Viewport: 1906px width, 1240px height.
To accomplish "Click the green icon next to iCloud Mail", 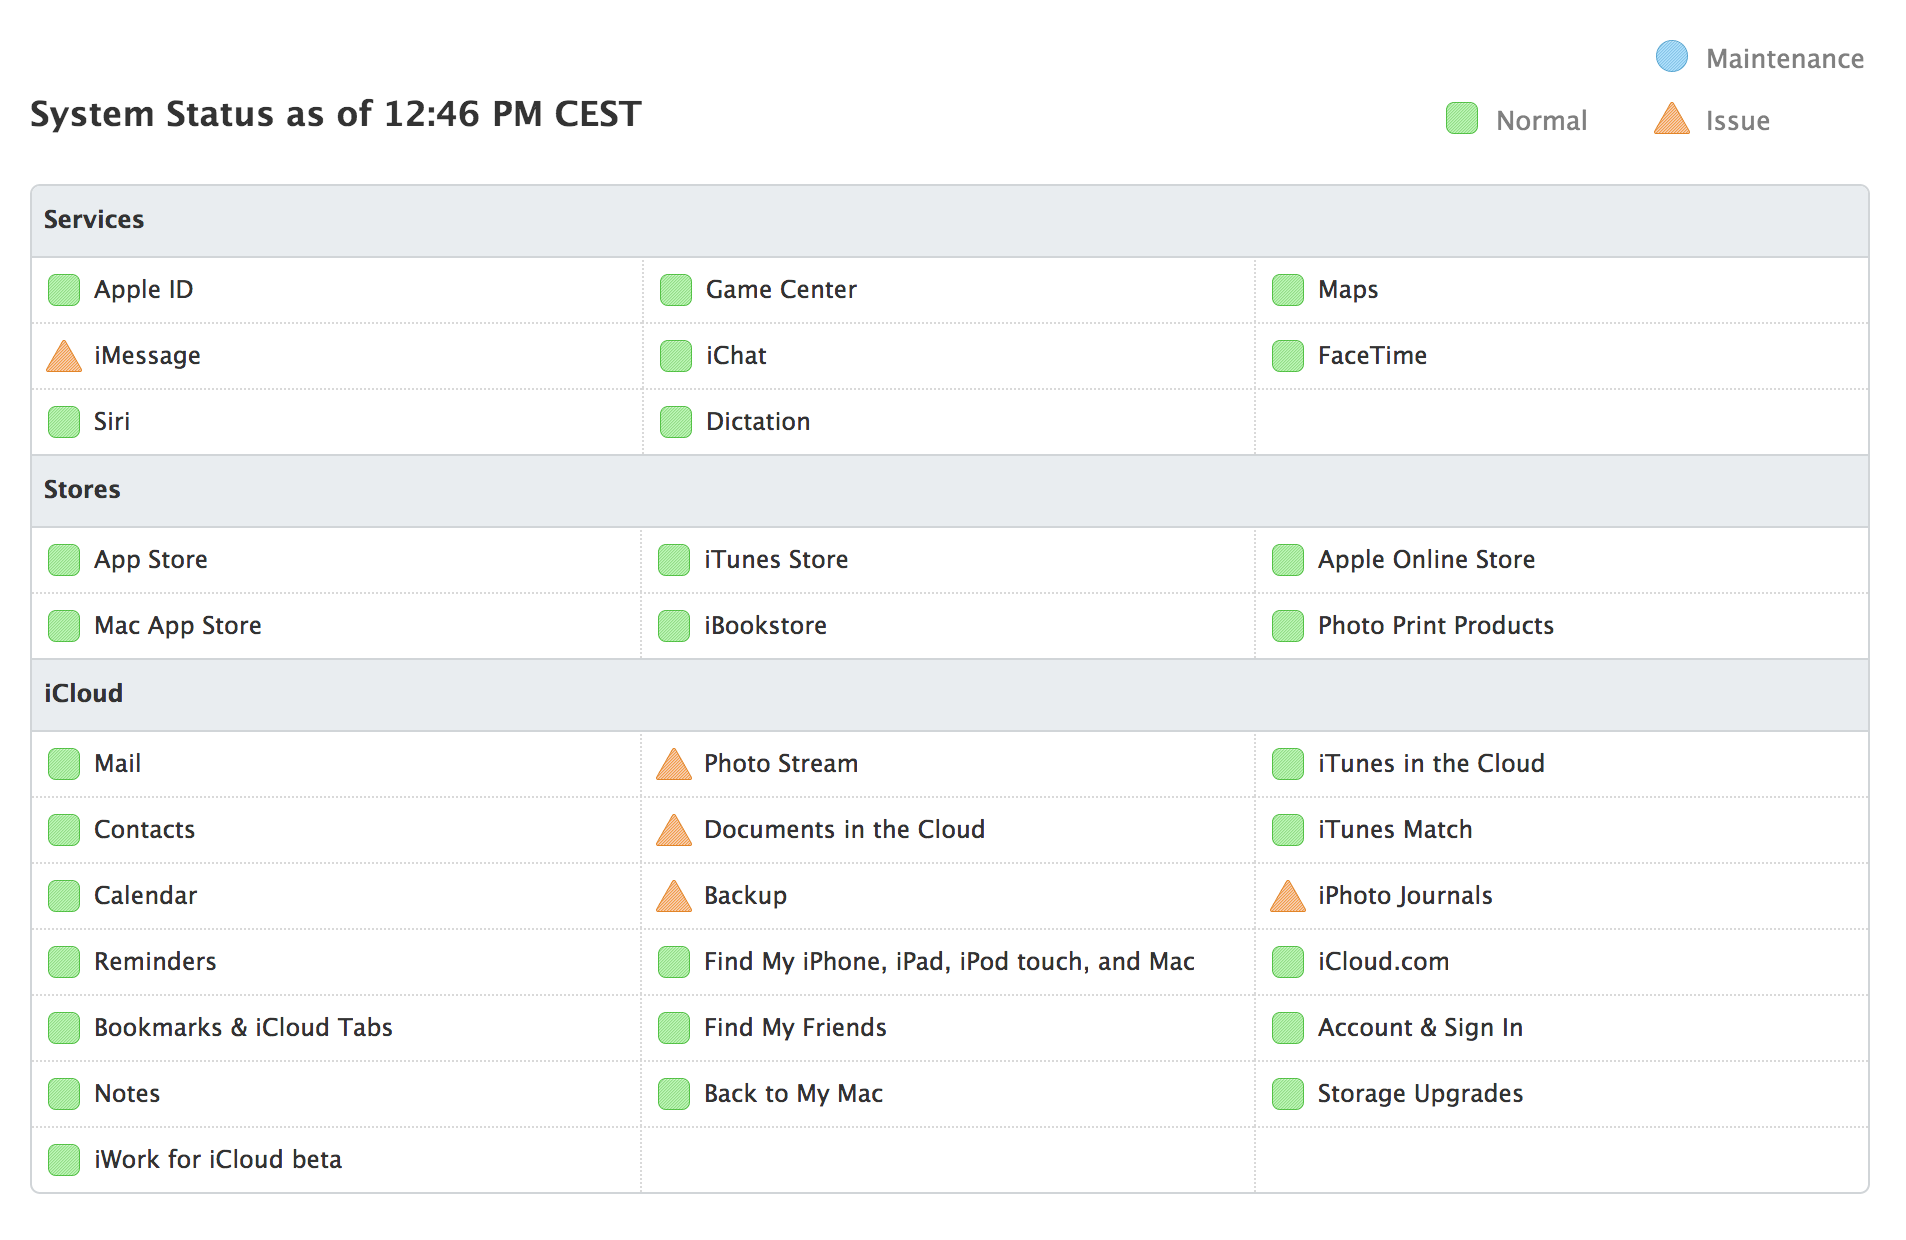I will (64, 764).
